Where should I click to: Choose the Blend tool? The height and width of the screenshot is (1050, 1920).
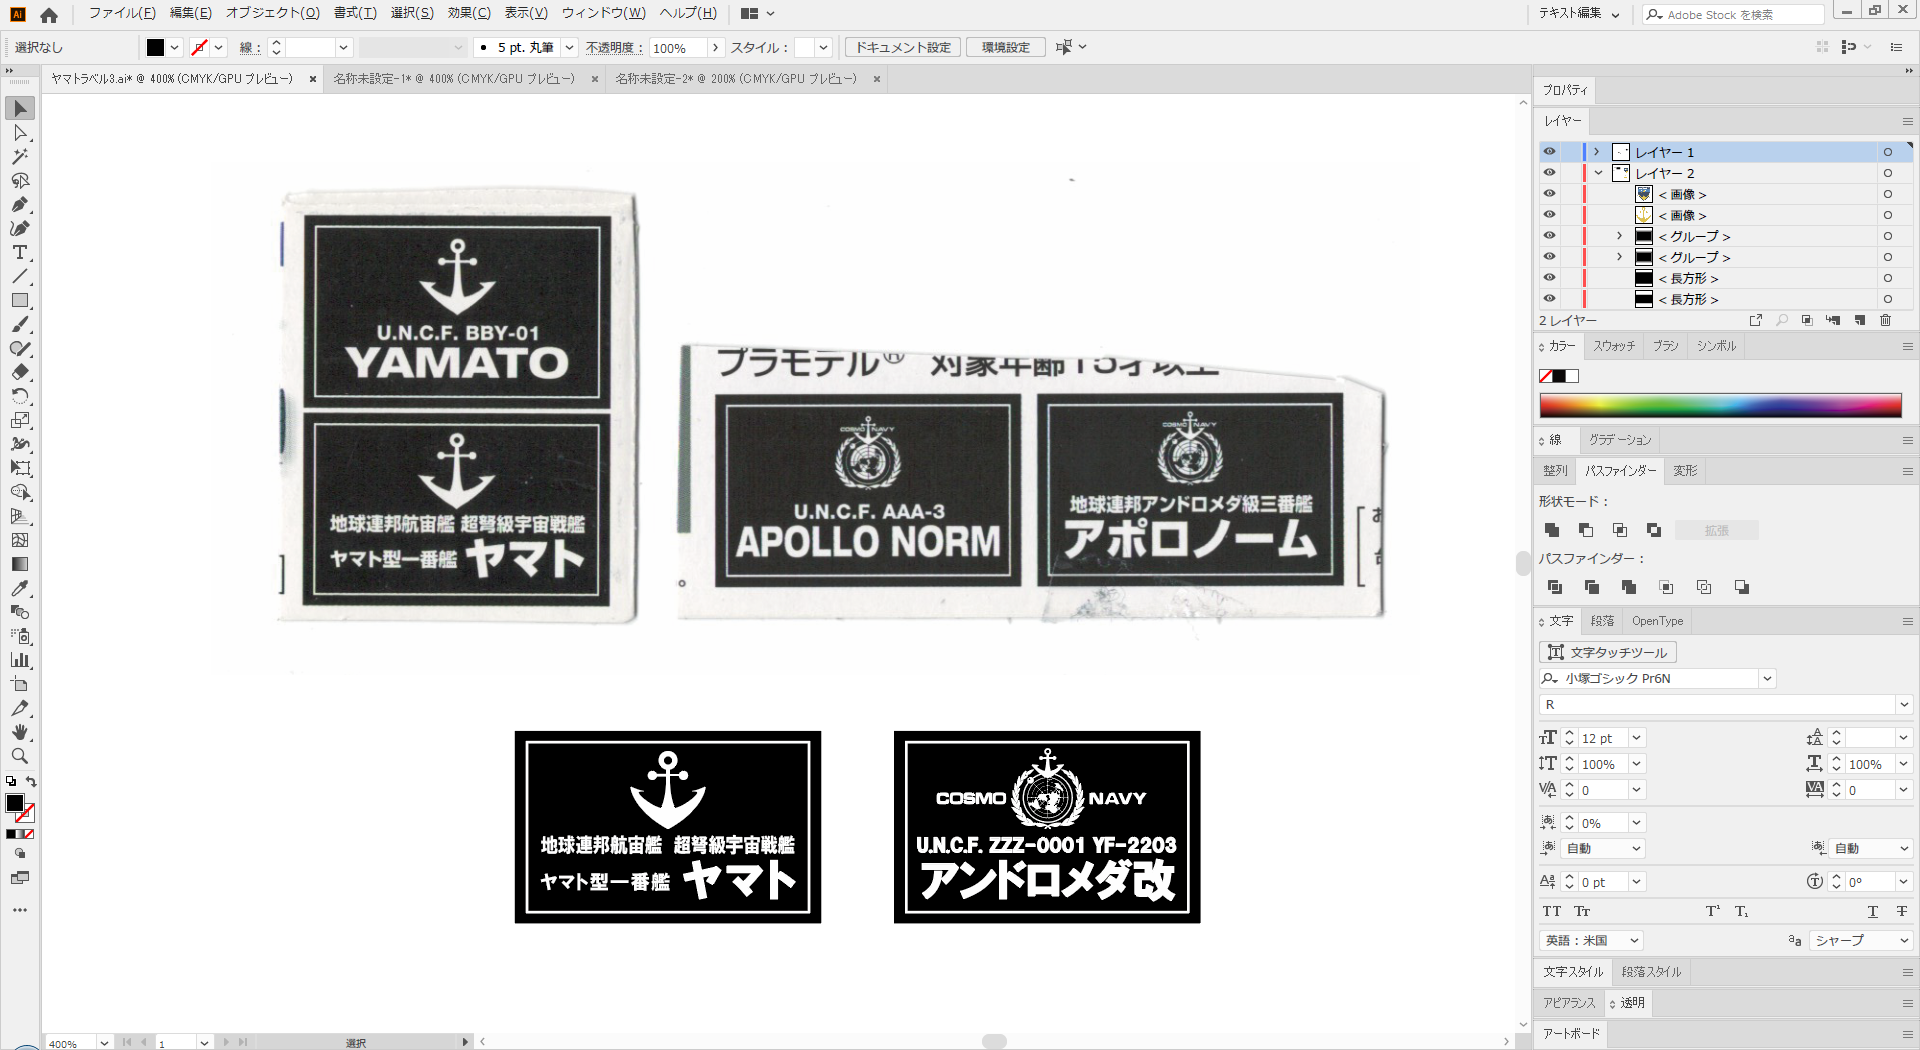tap(20, 612)
